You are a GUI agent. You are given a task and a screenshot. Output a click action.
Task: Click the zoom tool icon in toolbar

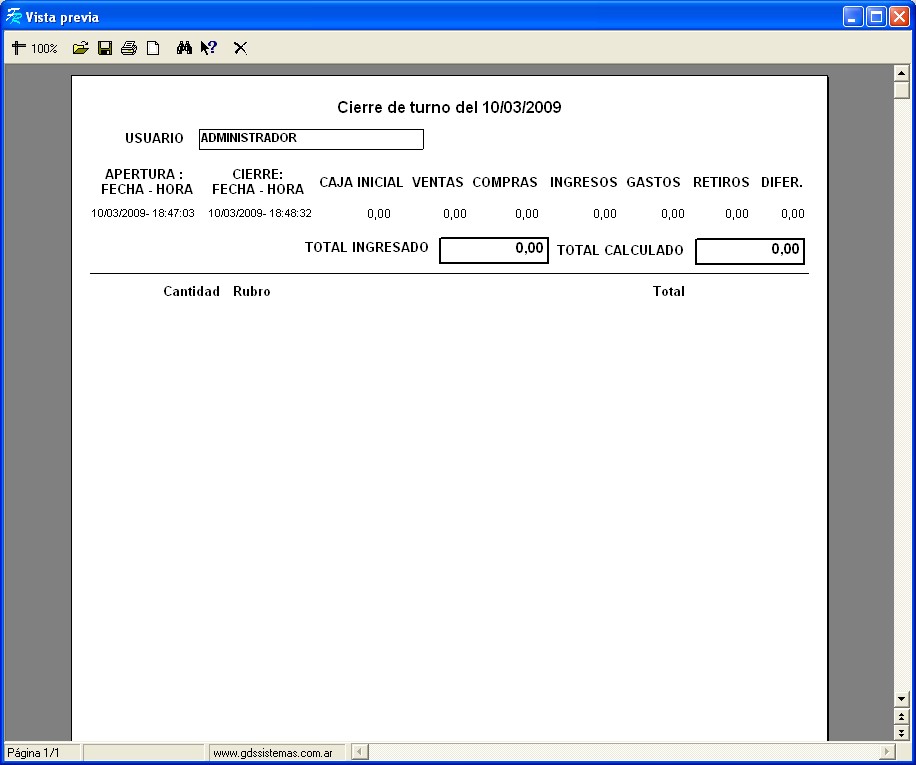(x=19, y=48)
